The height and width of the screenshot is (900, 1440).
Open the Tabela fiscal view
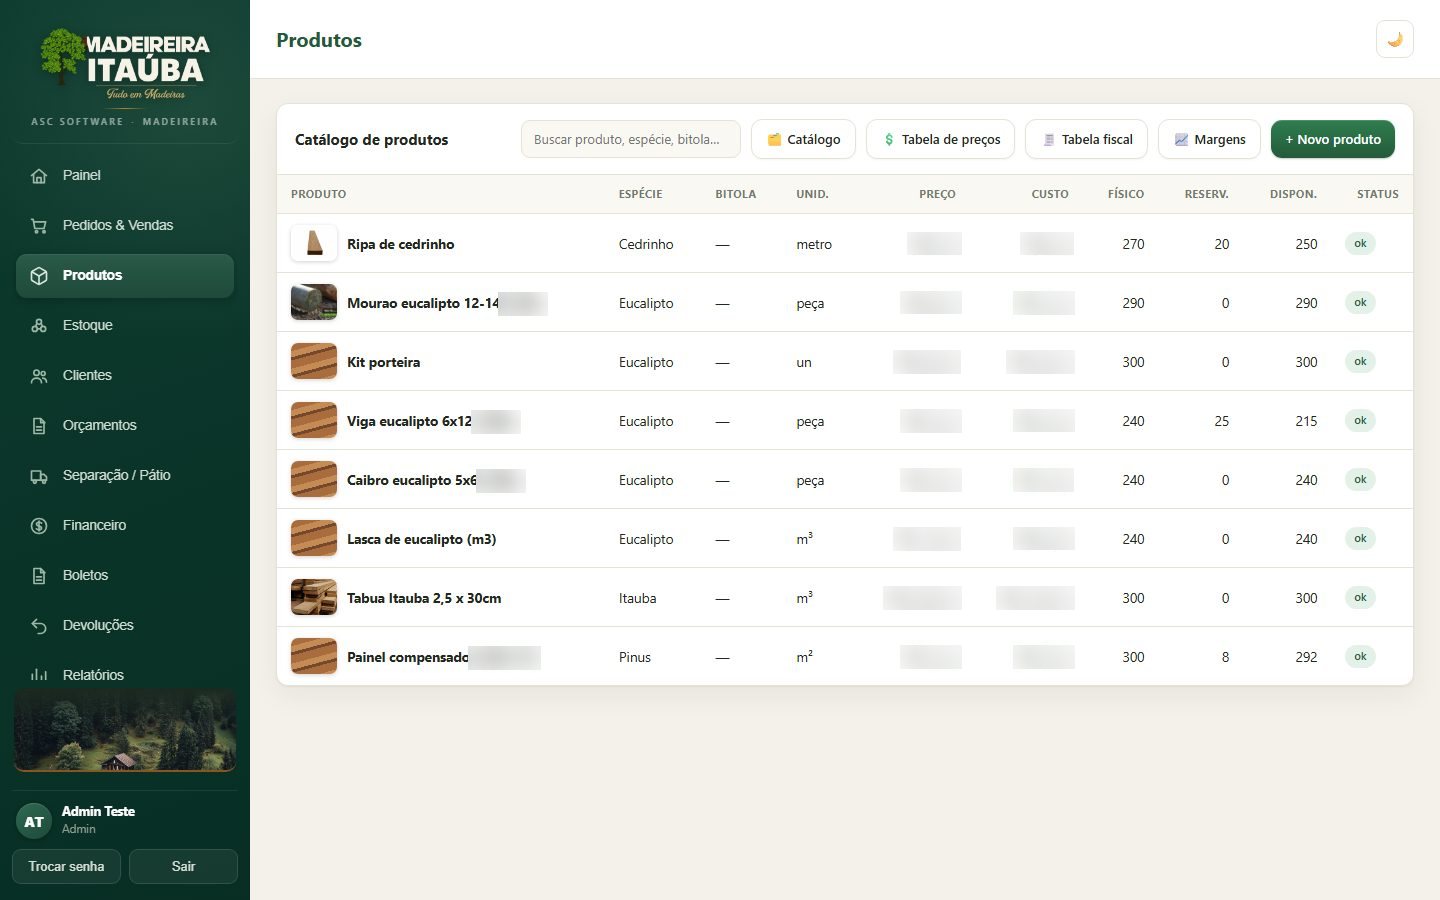[x=1087, y=139]
